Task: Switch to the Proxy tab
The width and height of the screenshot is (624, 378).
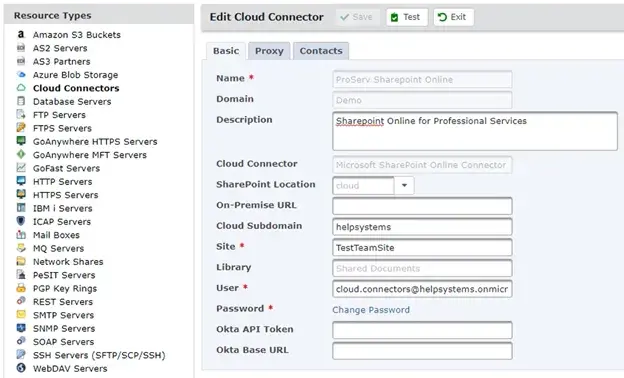Action: pyautogui.click(x=269, y=51)
